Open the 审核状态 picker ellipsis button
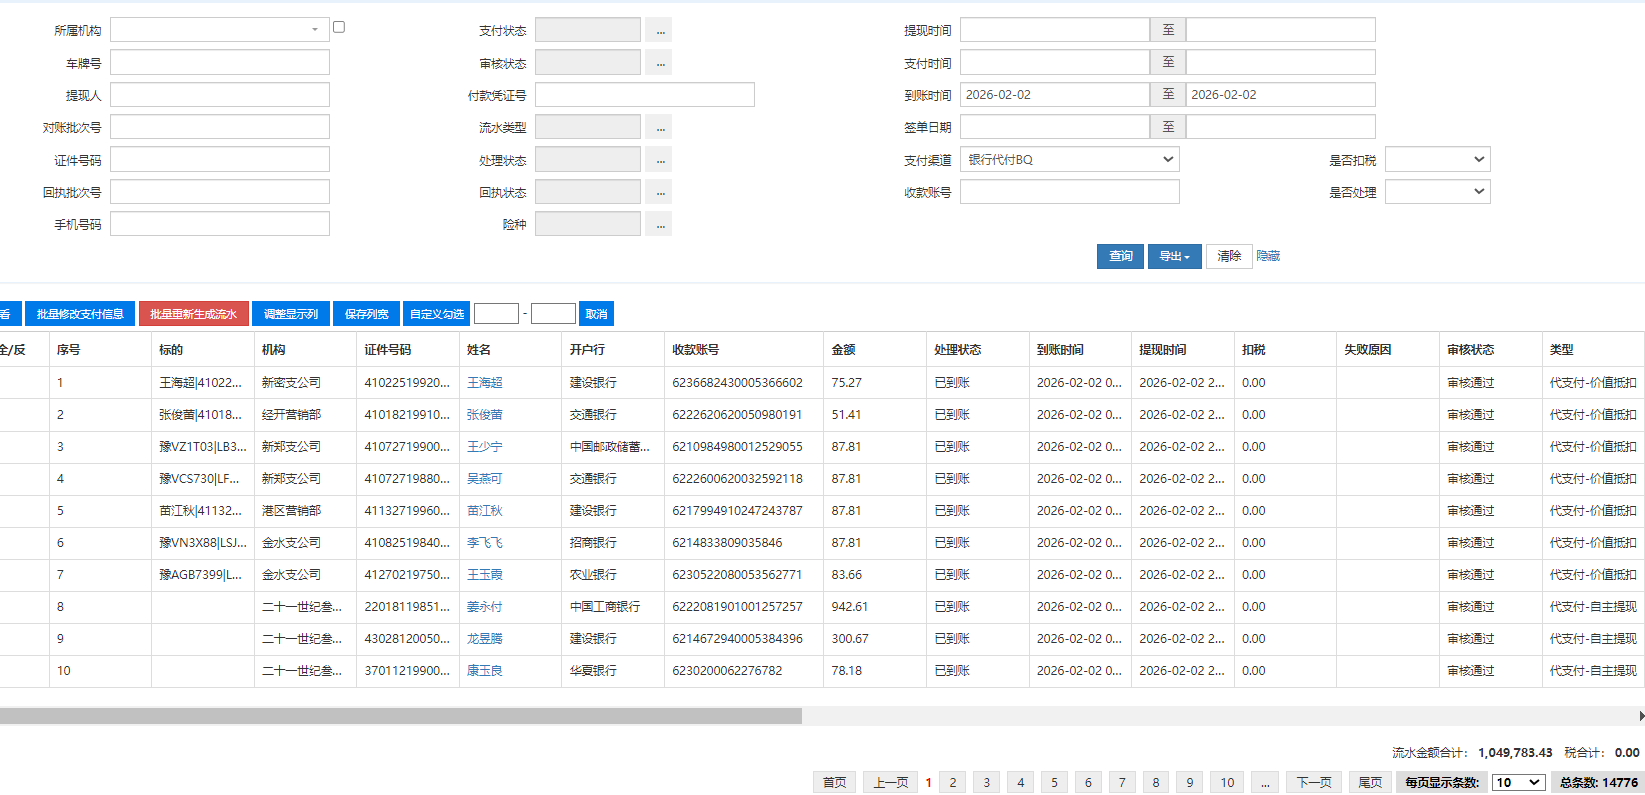Screen dimensions: 1645x795 tap(658, 63)
